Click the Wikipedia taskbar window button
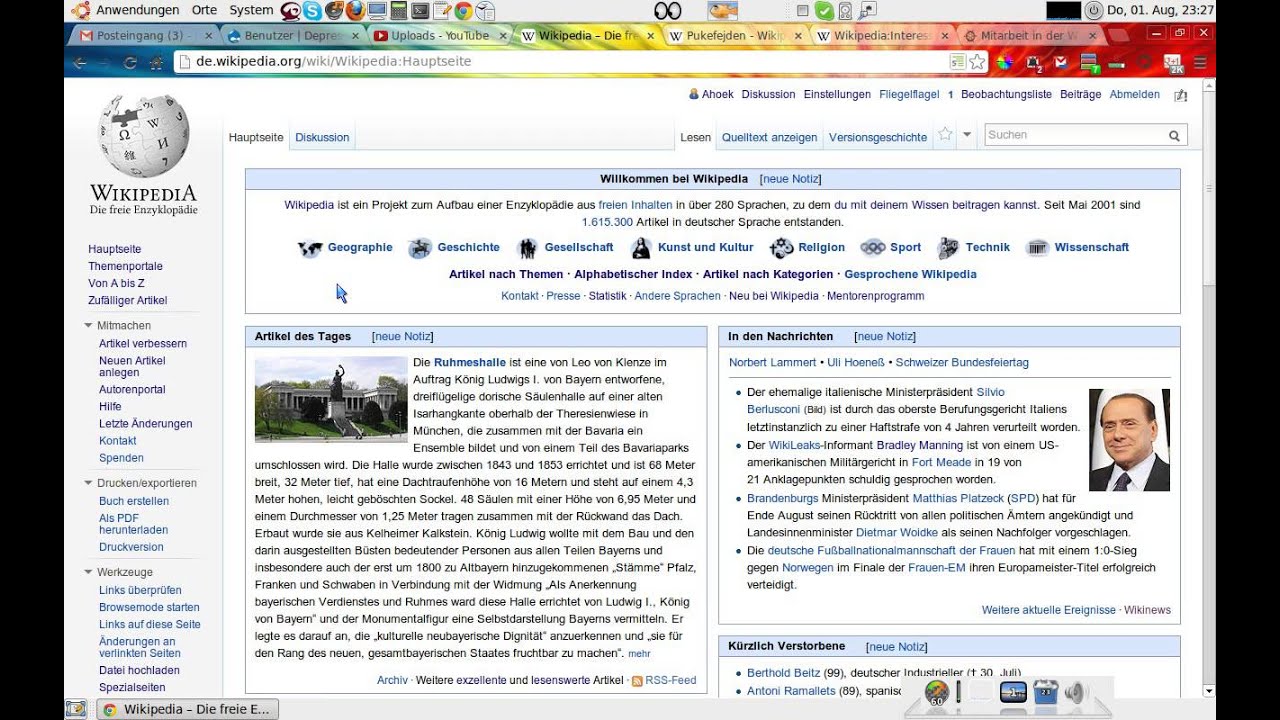The width and height of the screenshot is (1280, 720). (188, 709)
